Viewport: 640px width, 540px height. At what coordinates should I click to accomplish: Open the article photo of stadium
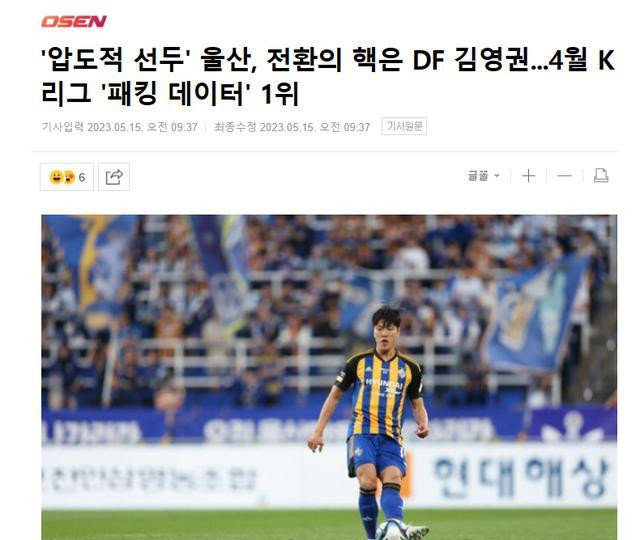click(x=329, y=377)
